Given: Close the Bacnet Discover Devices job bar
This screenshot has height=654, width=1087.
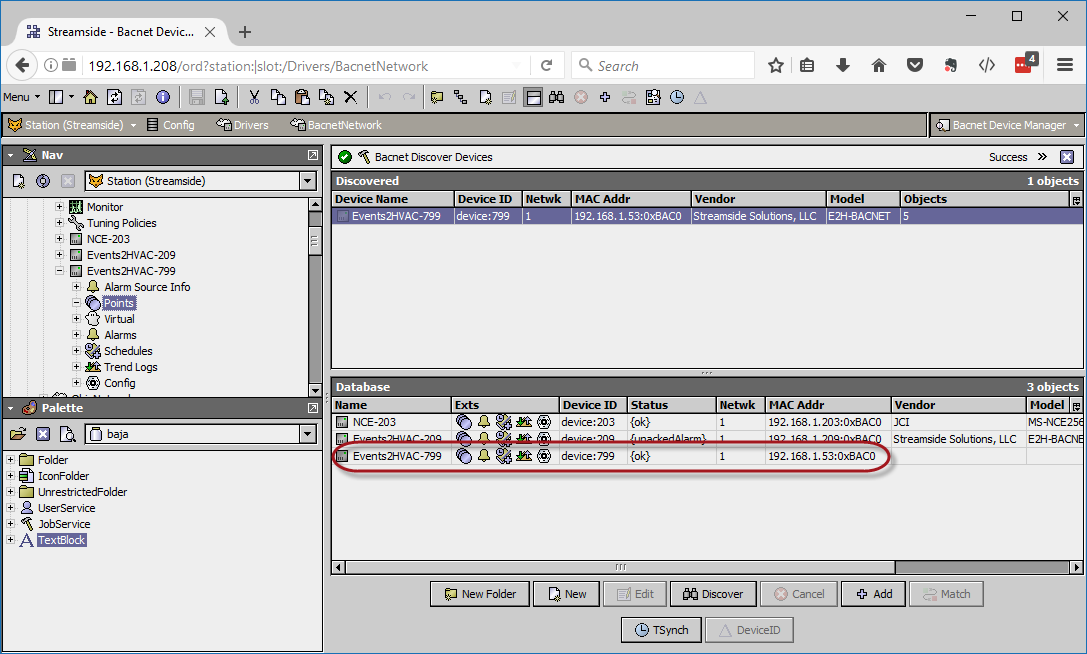Looking at the screenshot, I should click(x=1067, y=157).
